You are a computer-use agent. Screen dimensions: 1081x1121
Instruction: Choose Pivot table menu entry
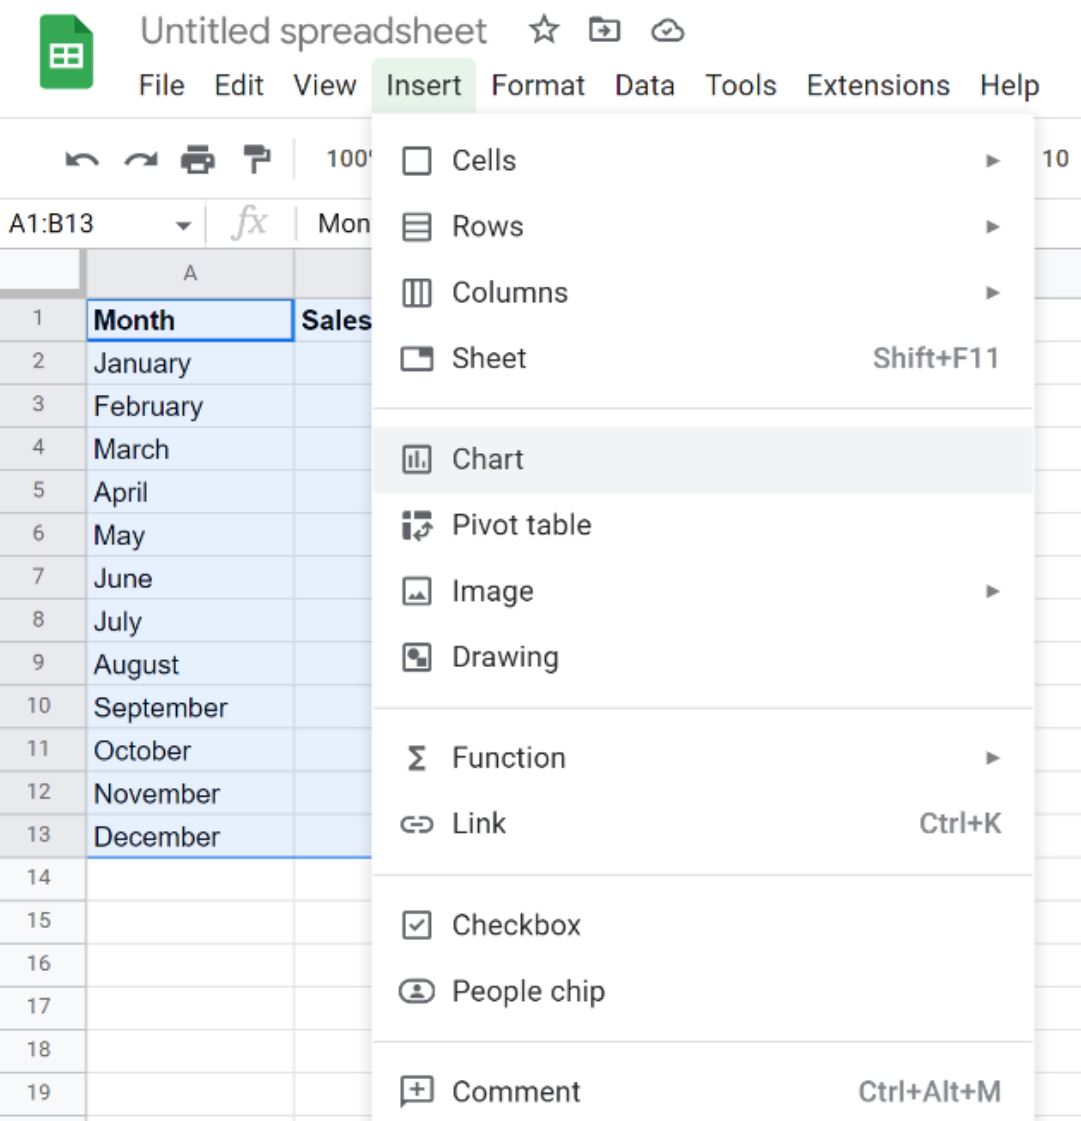703,525
